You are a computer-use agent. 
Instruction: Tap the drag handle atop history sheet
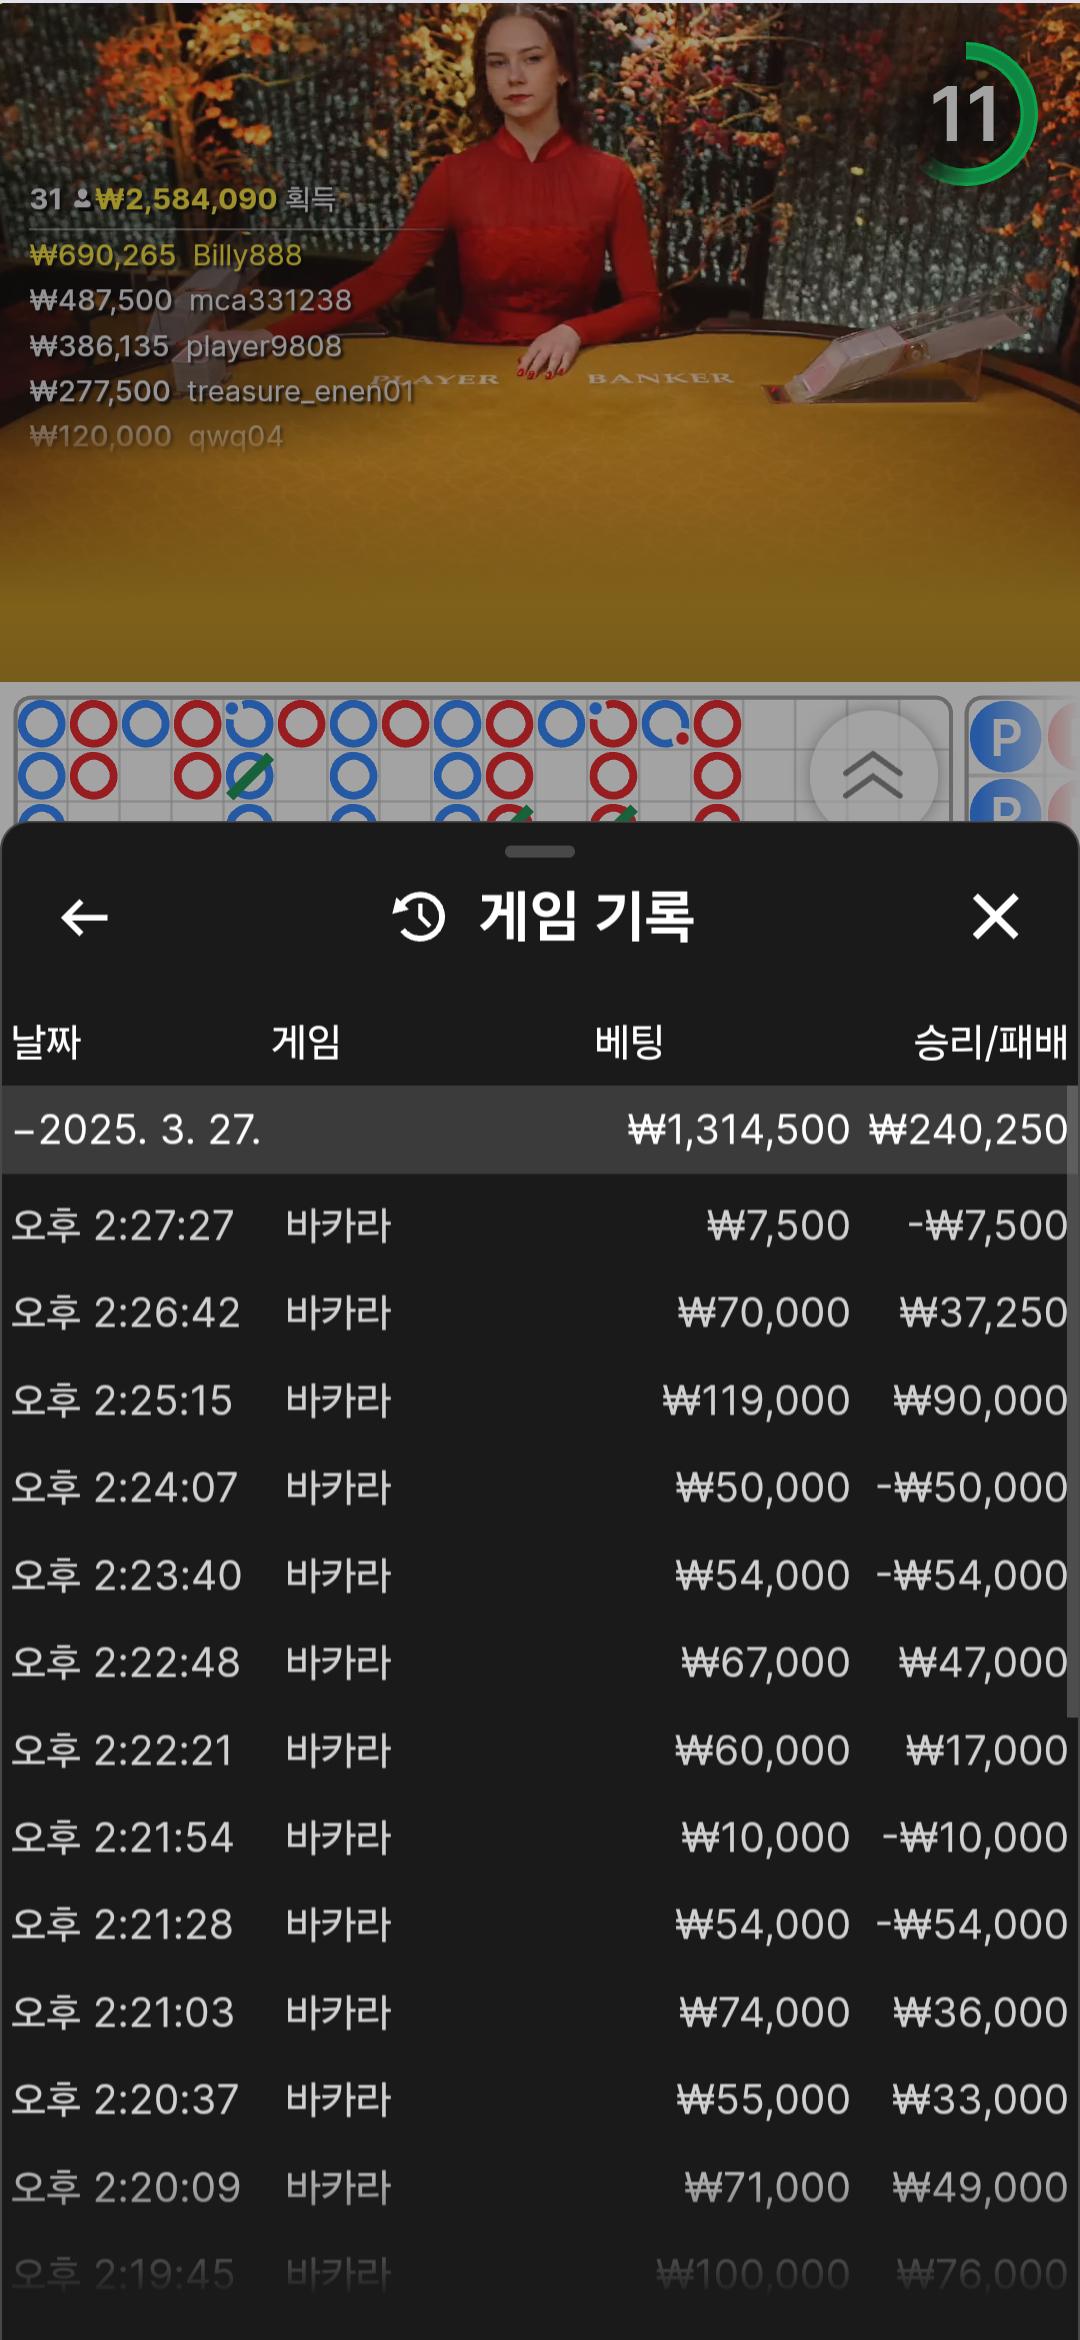tap(540, 852)
